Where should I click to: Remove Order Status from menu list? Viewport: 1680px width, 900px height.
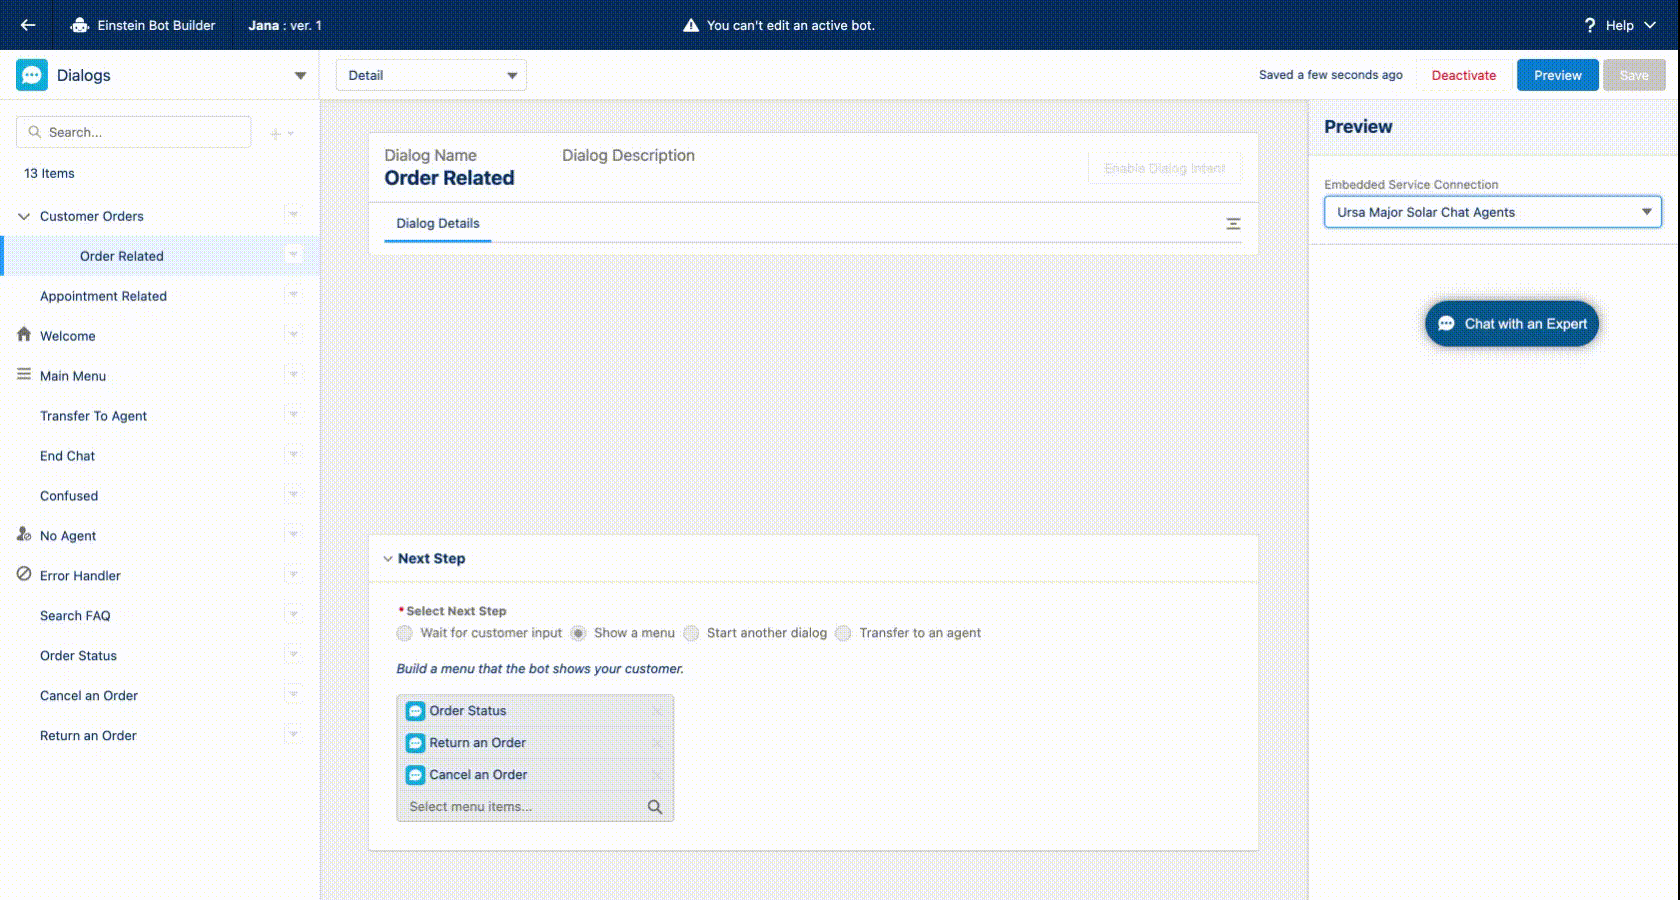point(657,711)
